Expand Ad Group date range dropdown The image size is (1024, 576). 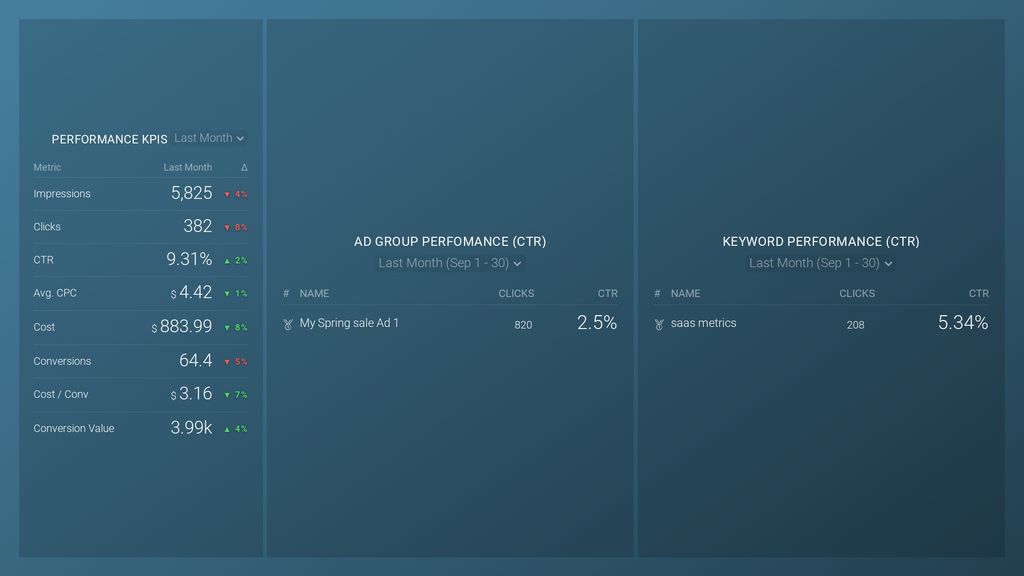click(450, 263)
